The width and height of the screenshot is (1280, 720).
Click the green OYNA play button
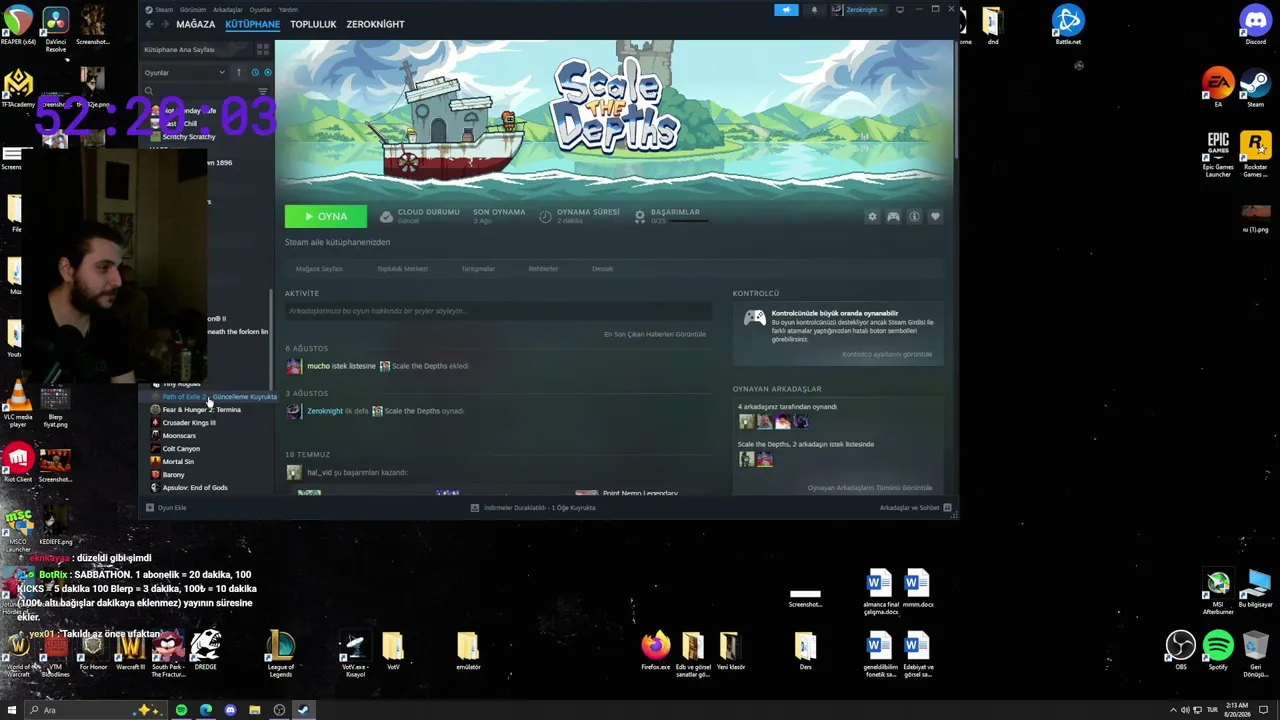(x=326, y=217)
